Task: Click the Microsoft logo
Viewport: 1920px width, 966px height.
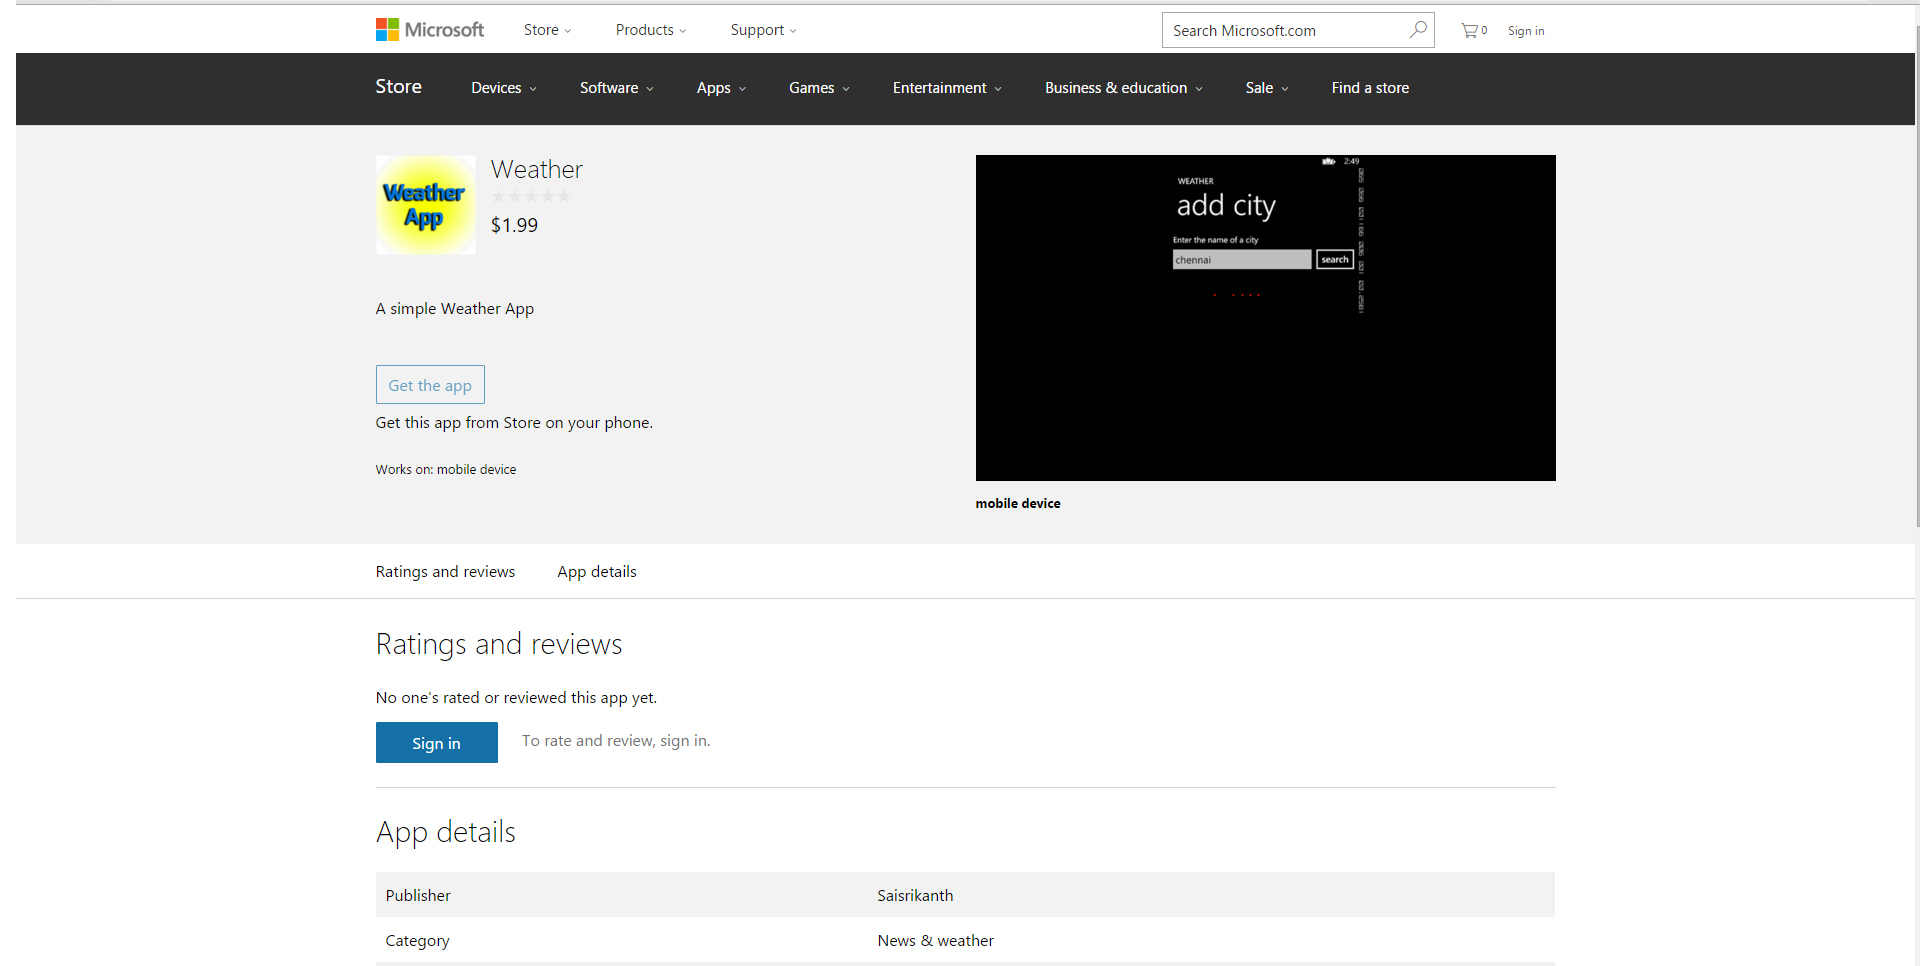Action: point(430,30)
